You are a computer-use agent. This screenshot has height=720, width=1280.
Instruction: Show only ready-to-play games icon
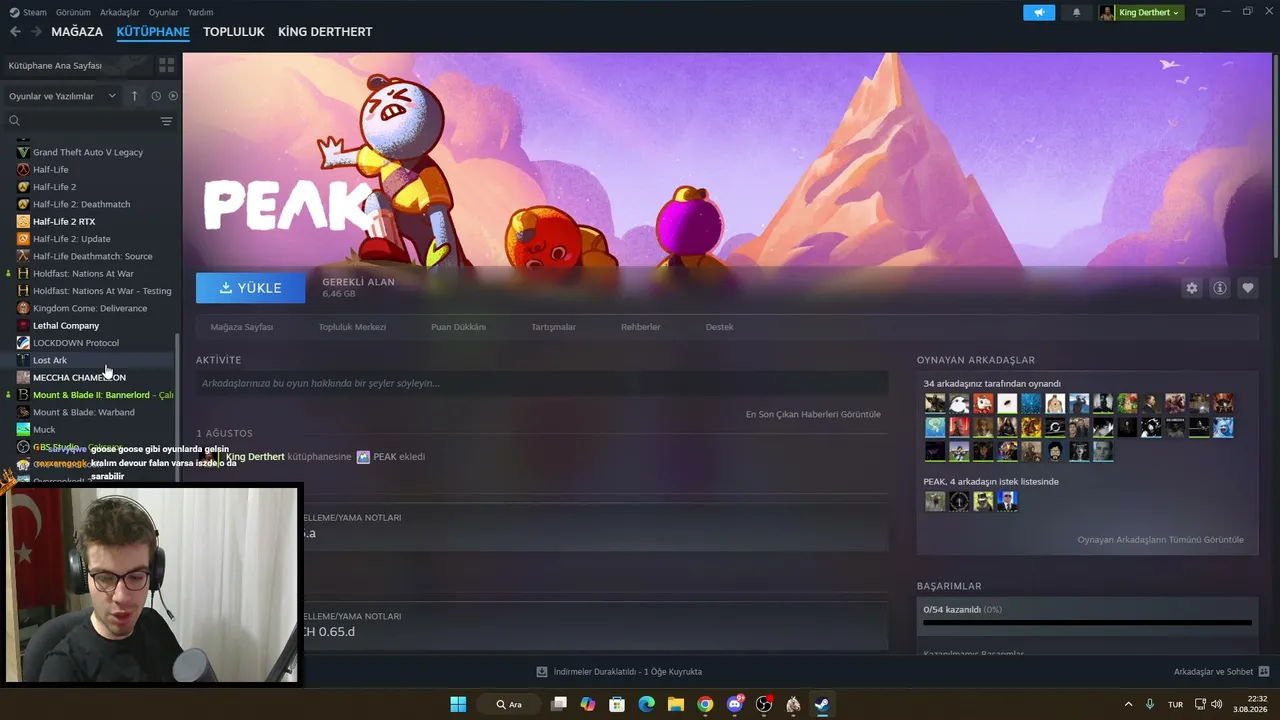click(173, 96)
